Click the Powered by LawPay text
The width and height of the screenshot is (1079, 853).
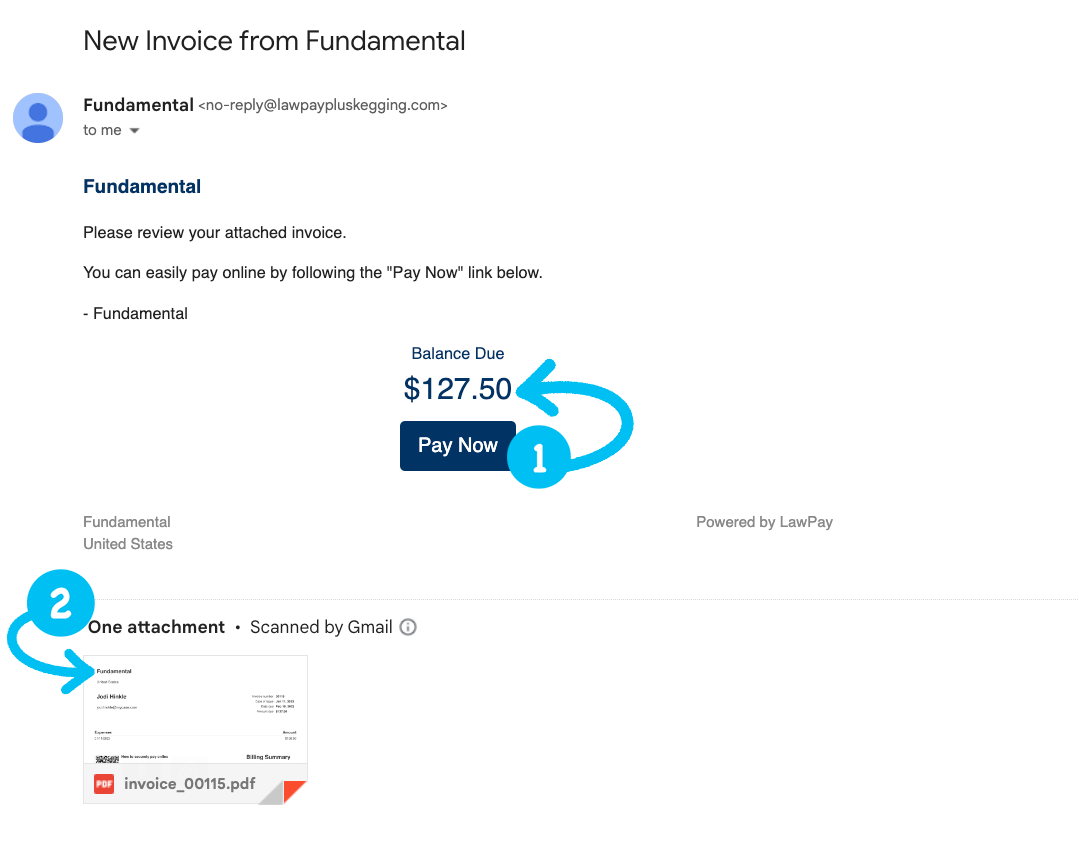[764, 521]
